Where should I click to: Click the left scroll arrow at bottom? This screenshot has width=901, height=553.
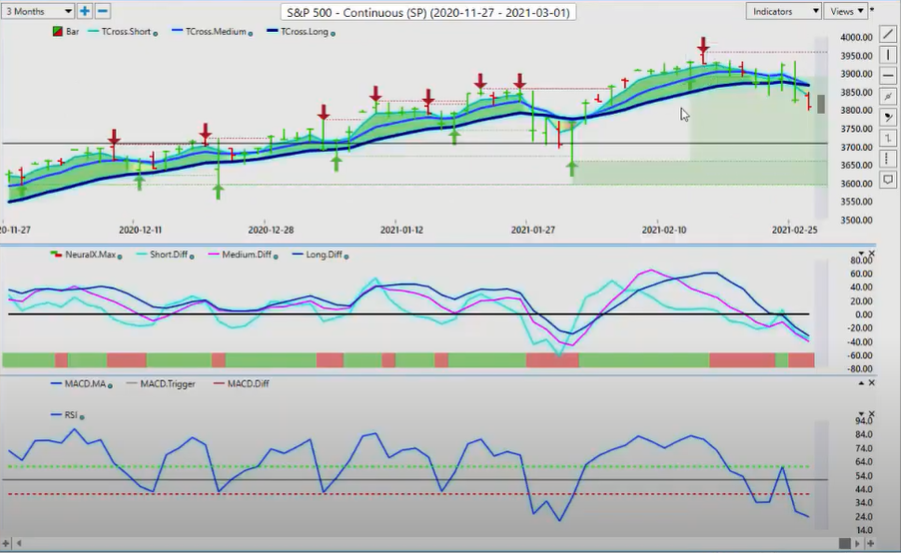coord(19,543)
